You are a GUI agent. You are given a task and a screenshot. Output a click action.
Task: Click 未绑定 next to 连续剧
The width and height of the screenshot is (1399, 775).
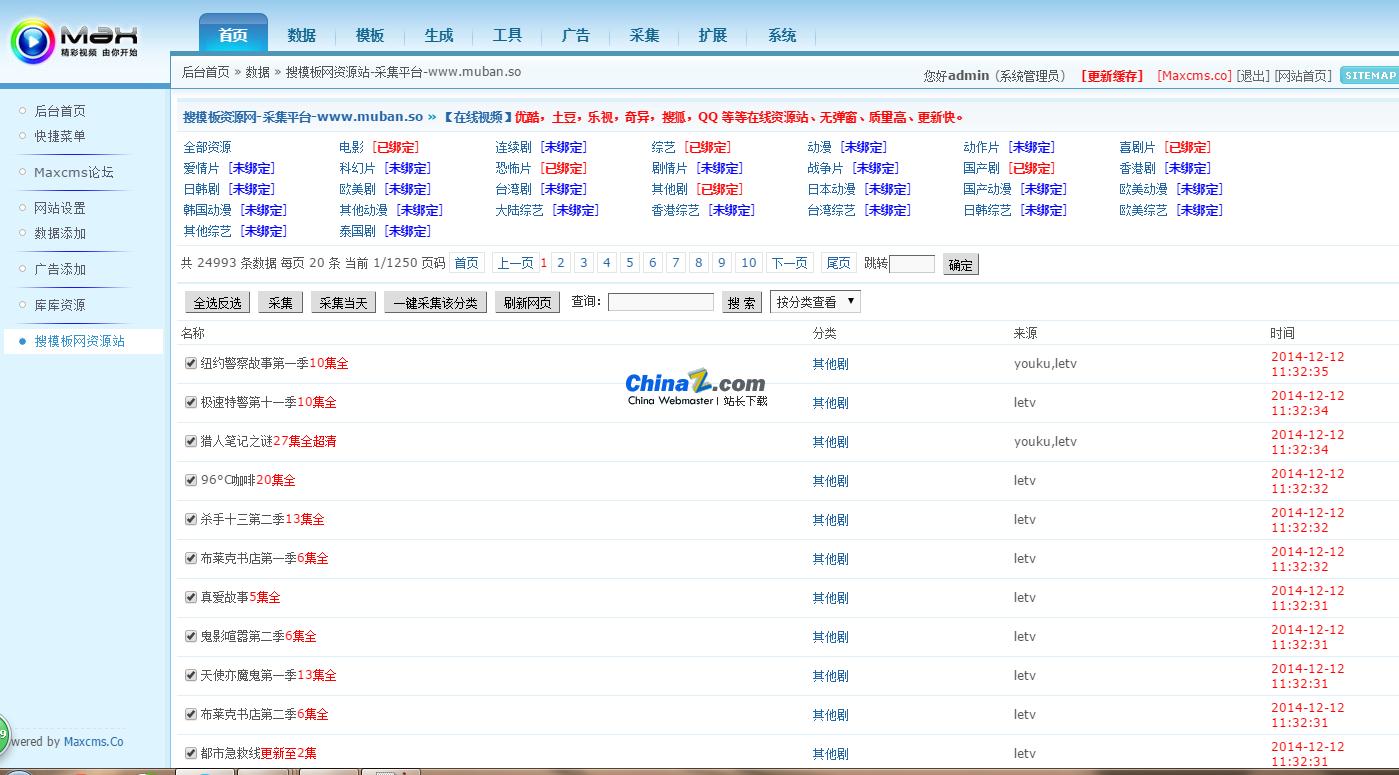pos(564,147)
